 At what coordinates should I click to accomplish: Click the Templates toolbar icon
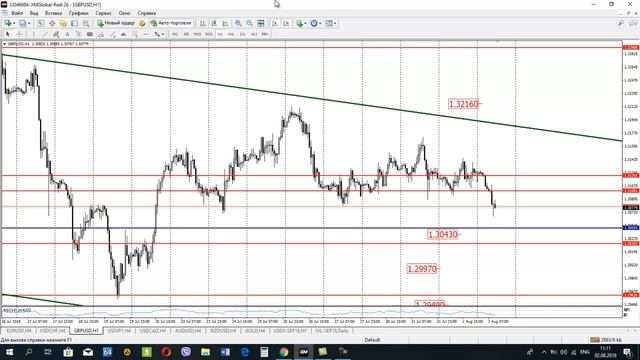(329, 23)
